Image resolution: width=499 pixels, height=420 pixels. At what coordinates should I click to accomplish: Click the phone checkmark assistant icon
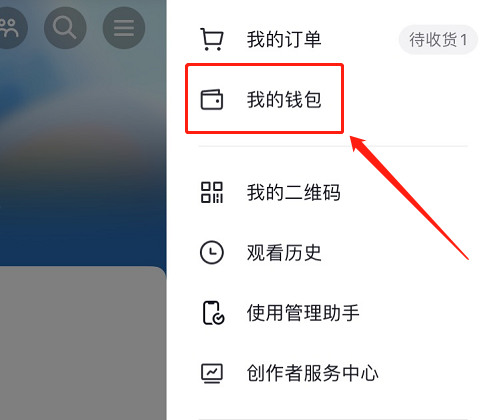[213, 313]
